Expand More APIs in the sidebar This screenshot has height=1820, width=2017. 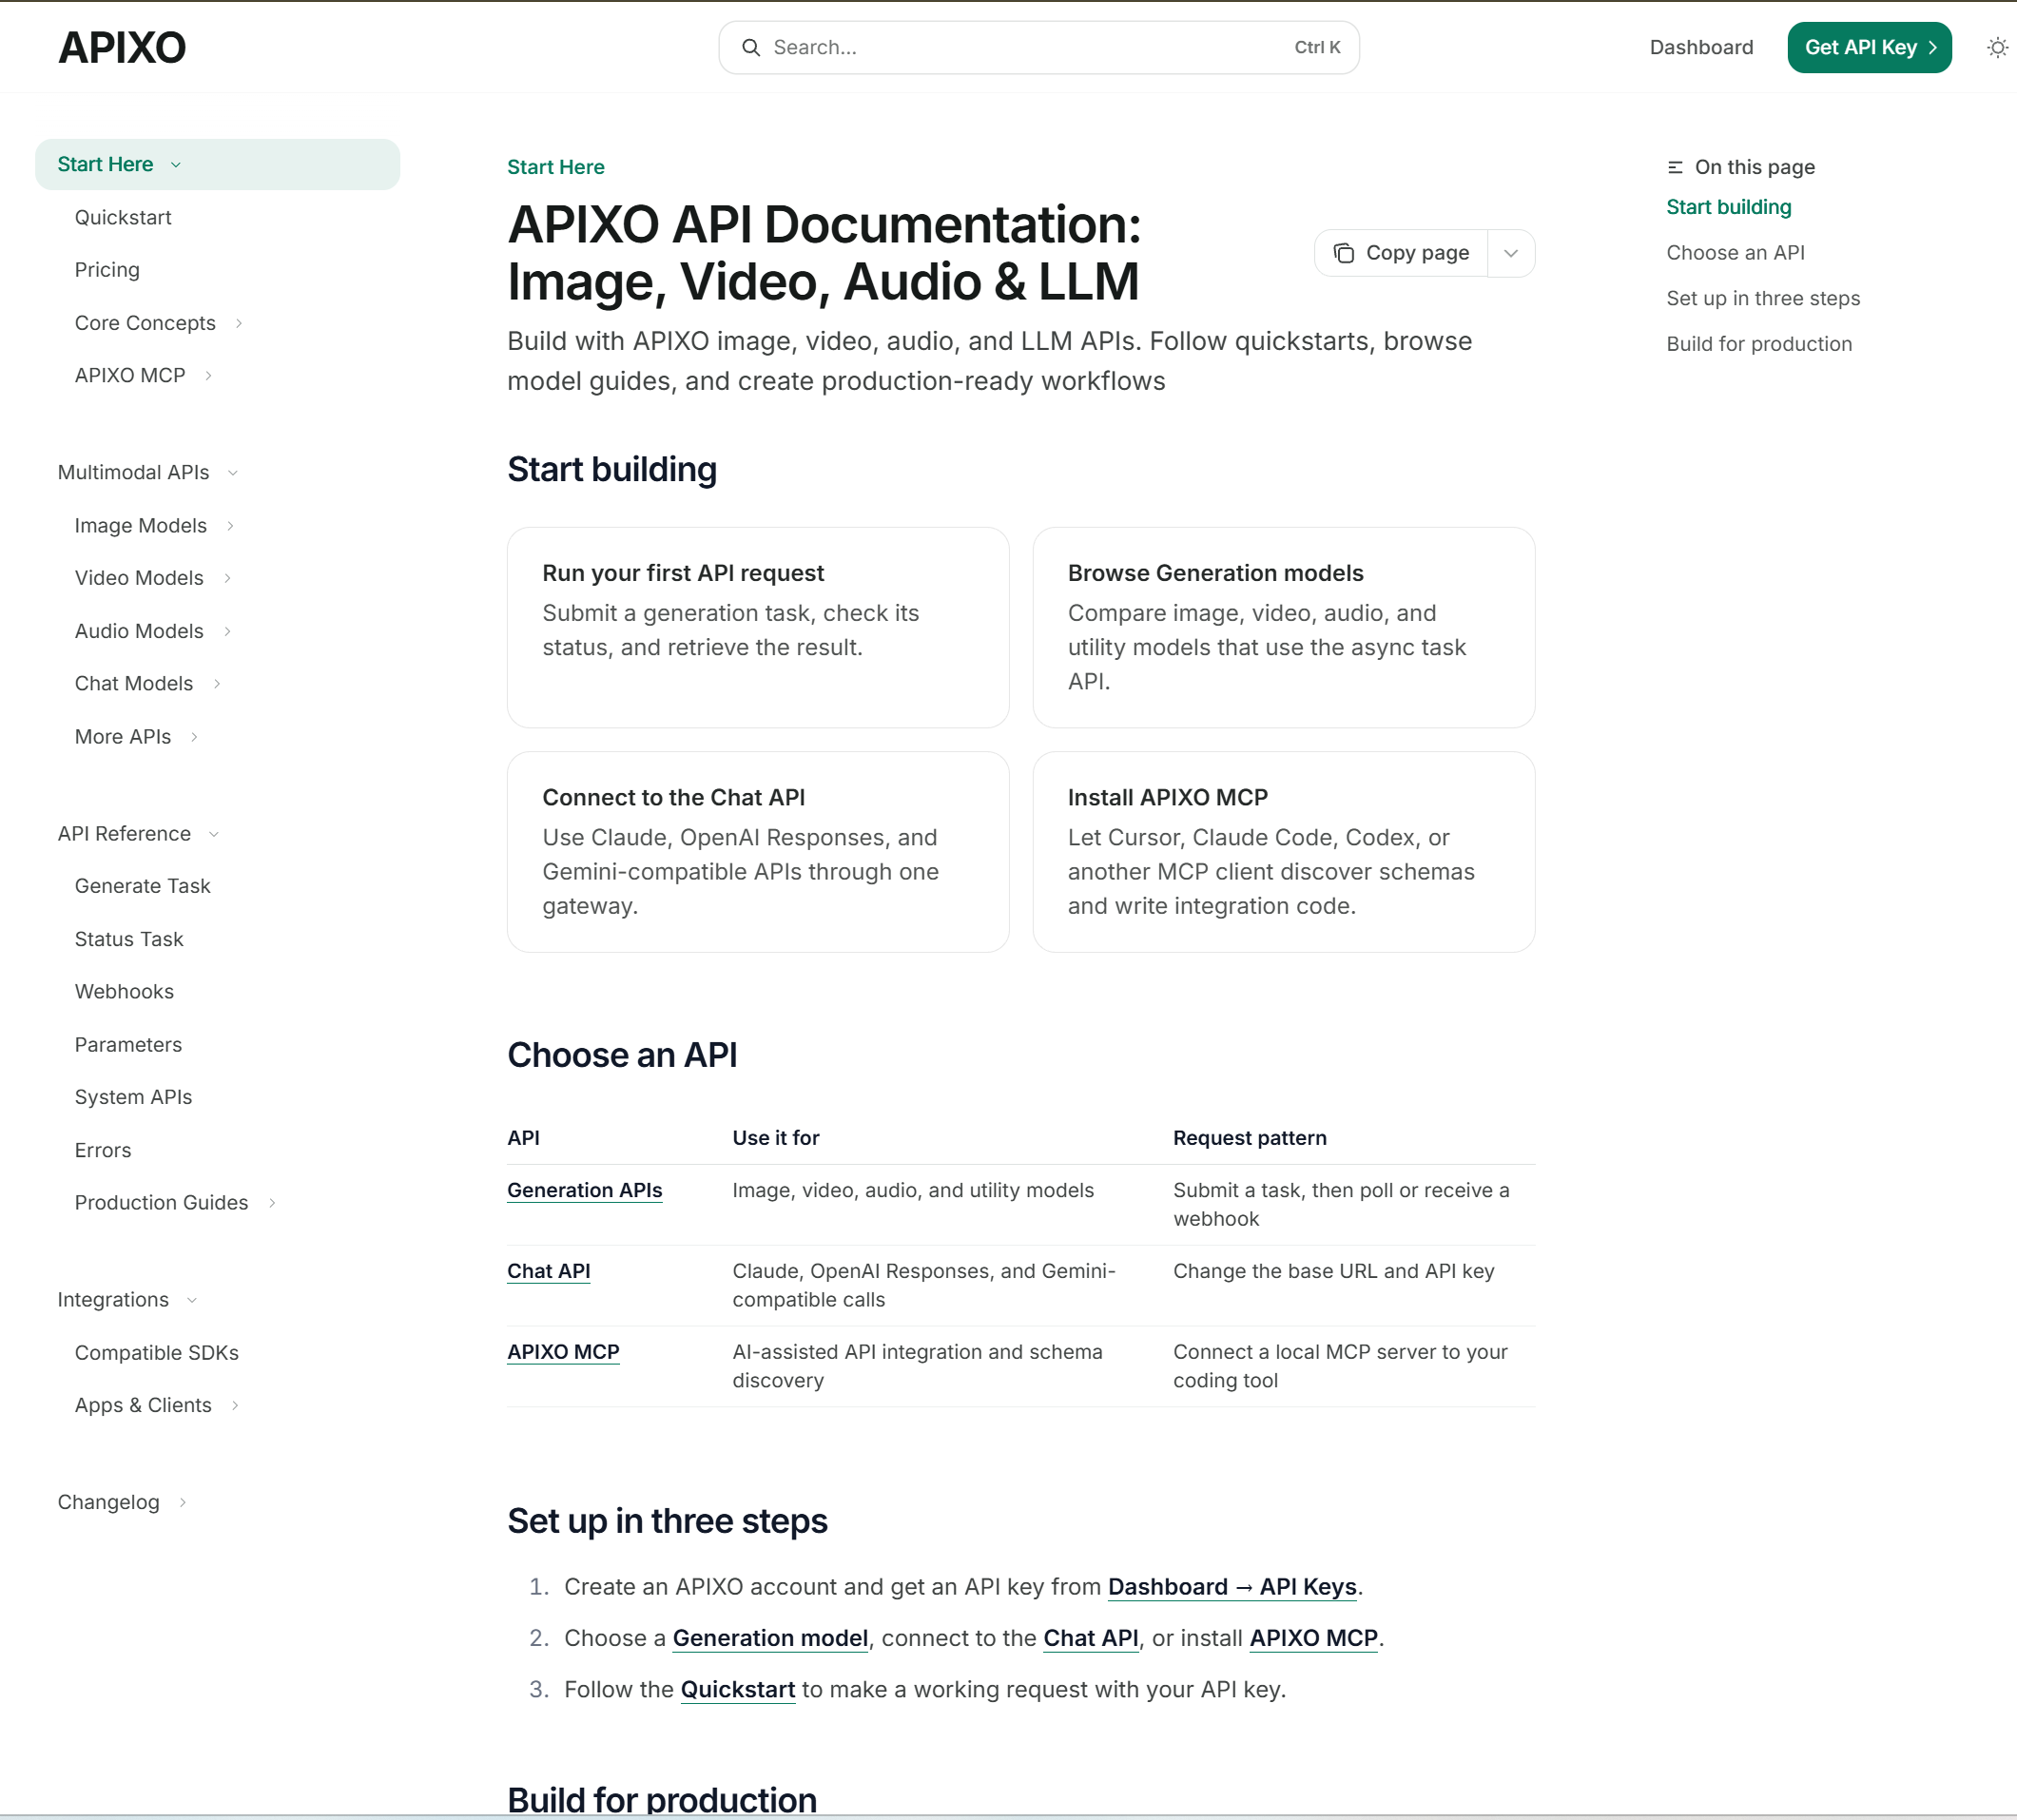click(194, 737)
